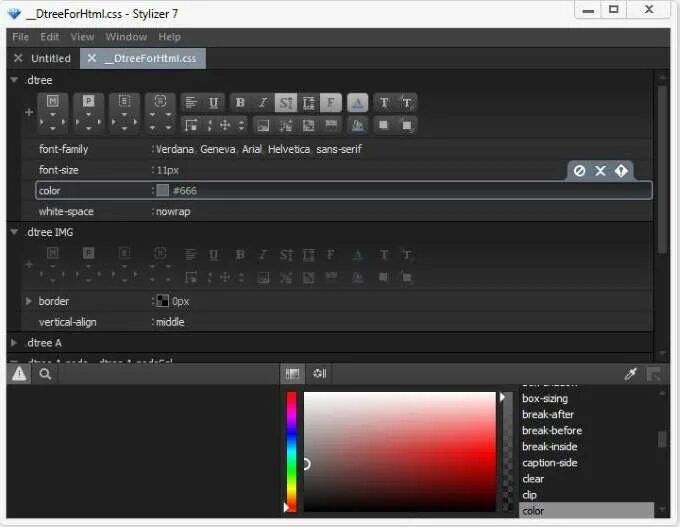Click the background-image icon in .dtree toolbar
This screenshot has height=527, width=680.
pyautogui.click(x=263, y=126)
